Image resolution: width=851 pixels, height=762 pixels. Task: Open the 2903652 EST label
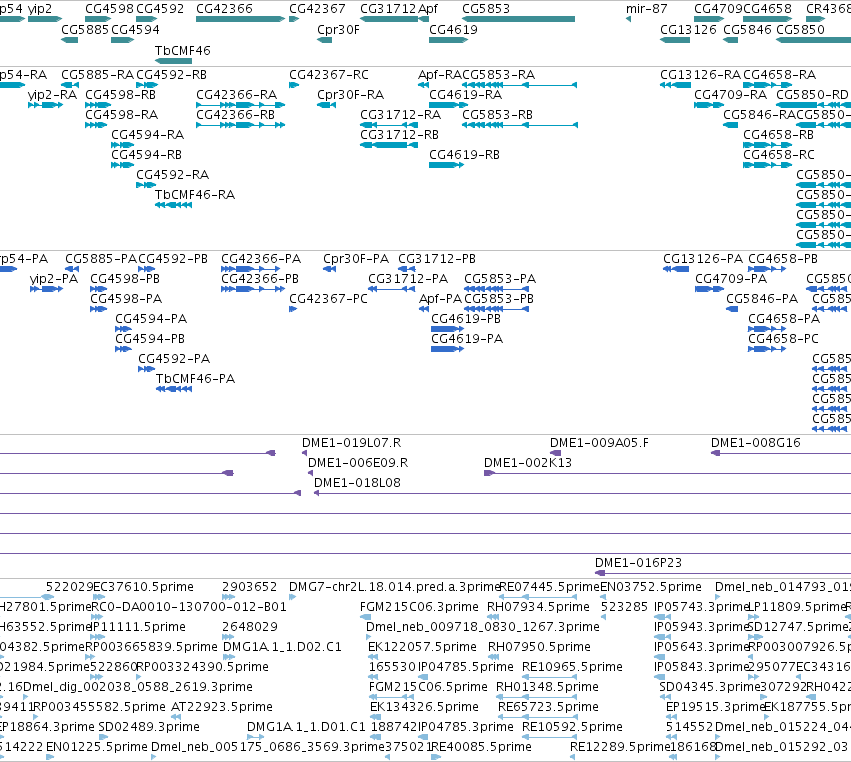249,587
